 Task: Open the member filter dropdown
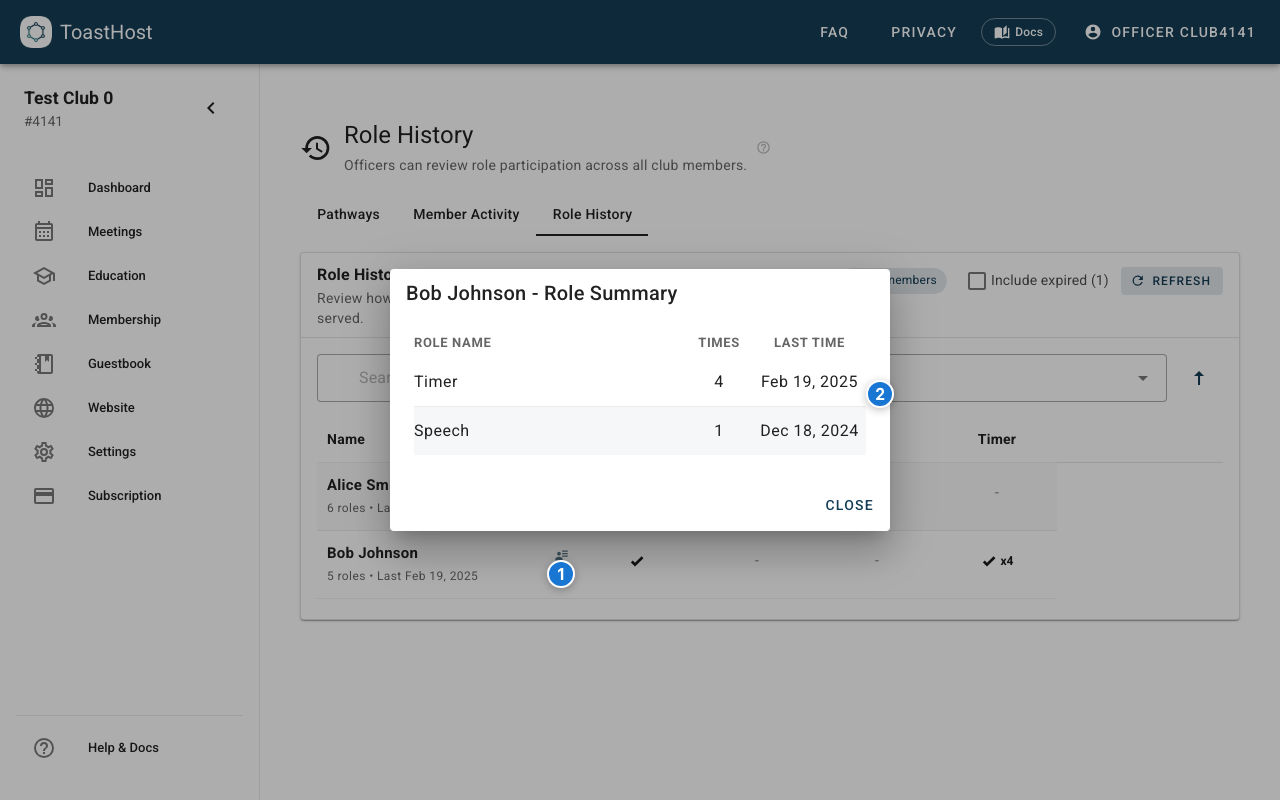[1143, 378]
